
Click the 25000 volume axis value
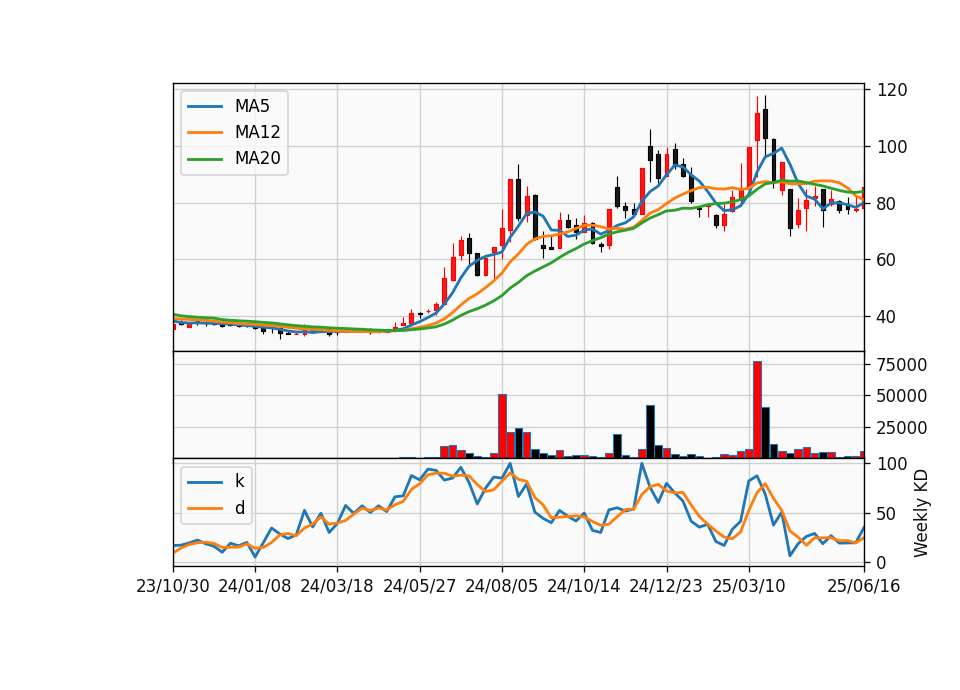pyautogui.click(x=902, y=428)
